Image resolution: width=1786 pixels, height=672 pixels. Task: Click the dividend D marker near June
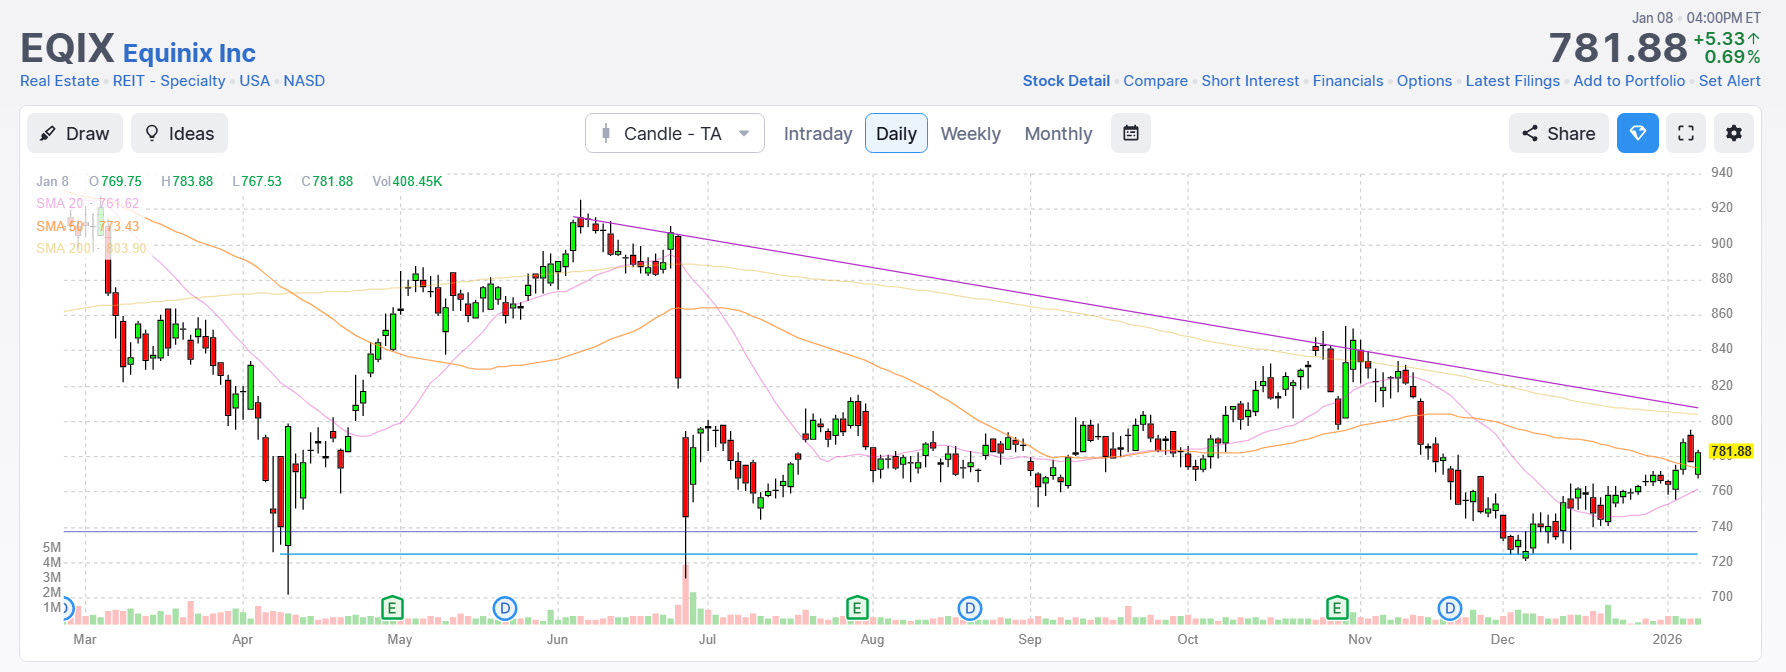coord(505,607)
